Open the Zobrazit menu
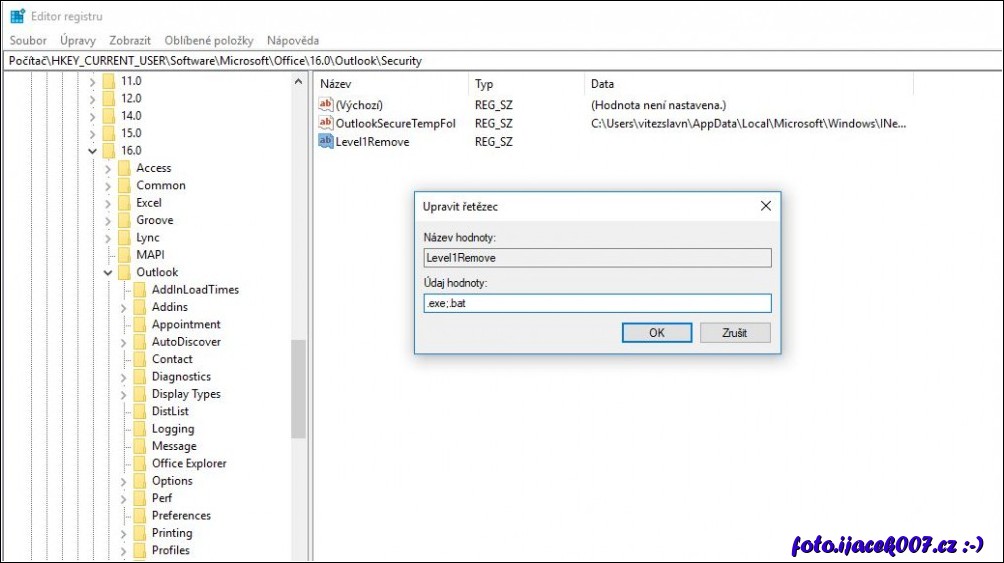Image resolution: width=1004 pixels, height=563 pixels. point(130,40)
